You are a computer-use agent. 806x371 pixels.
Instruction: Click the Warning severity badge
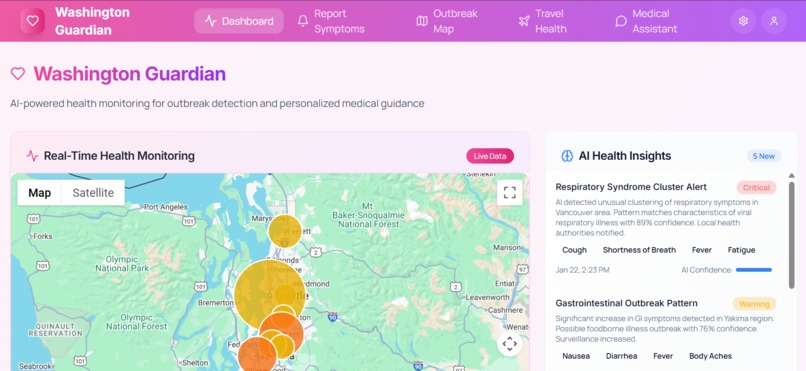(754, 304)
